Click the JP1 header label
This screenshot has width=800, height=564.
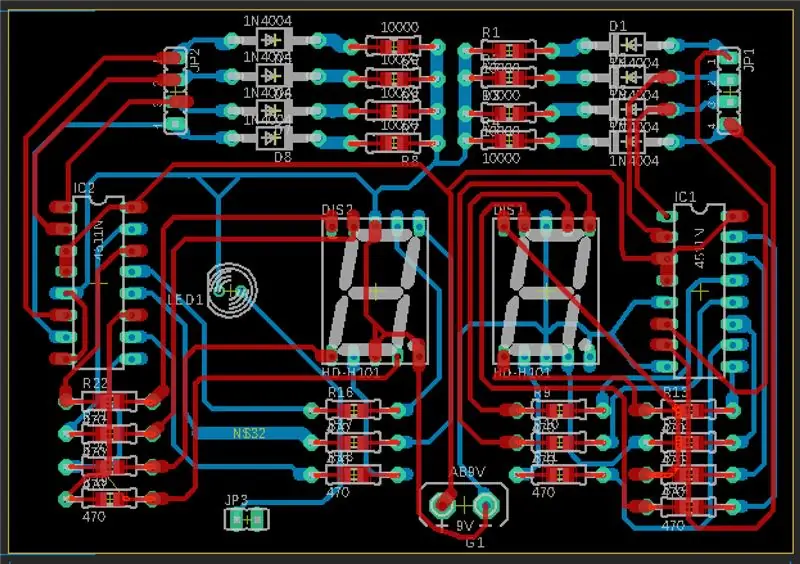tap(749, 60)
